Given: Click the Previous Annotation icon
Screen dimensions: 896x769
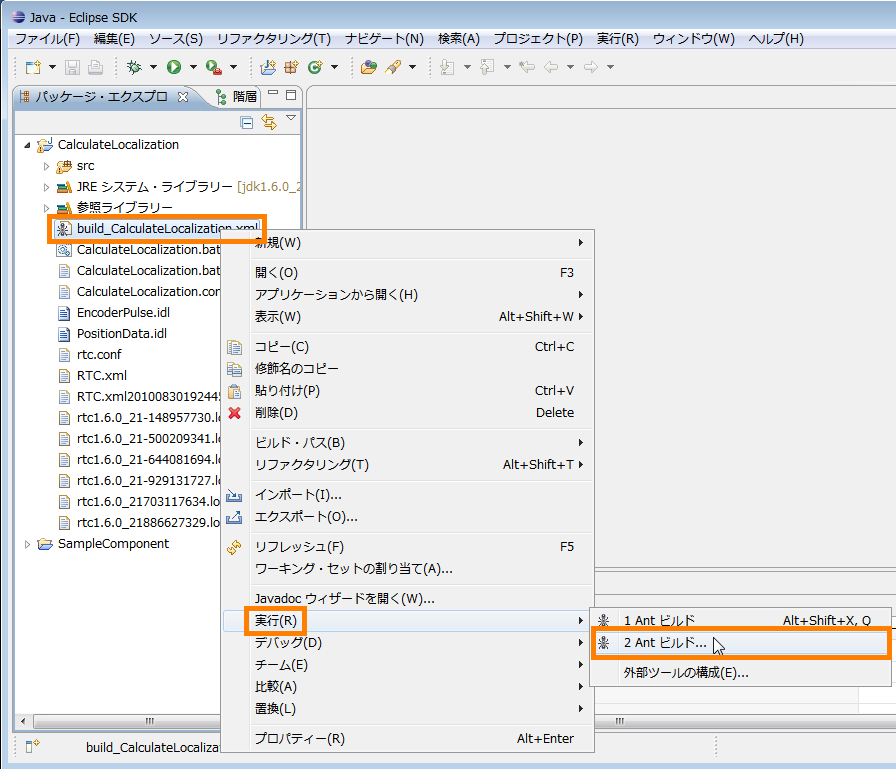Looking at the screenshot, I should coord(487,67).
